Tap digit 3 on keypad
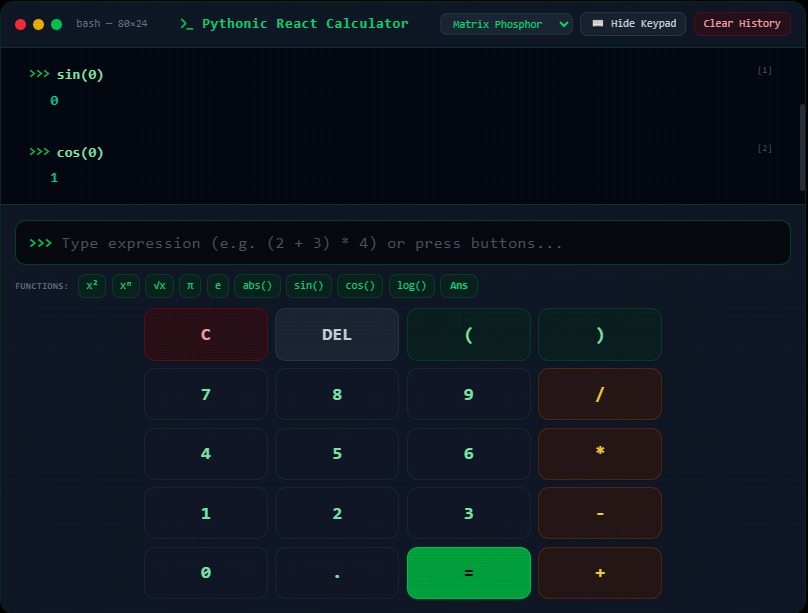 coord(468,513)
